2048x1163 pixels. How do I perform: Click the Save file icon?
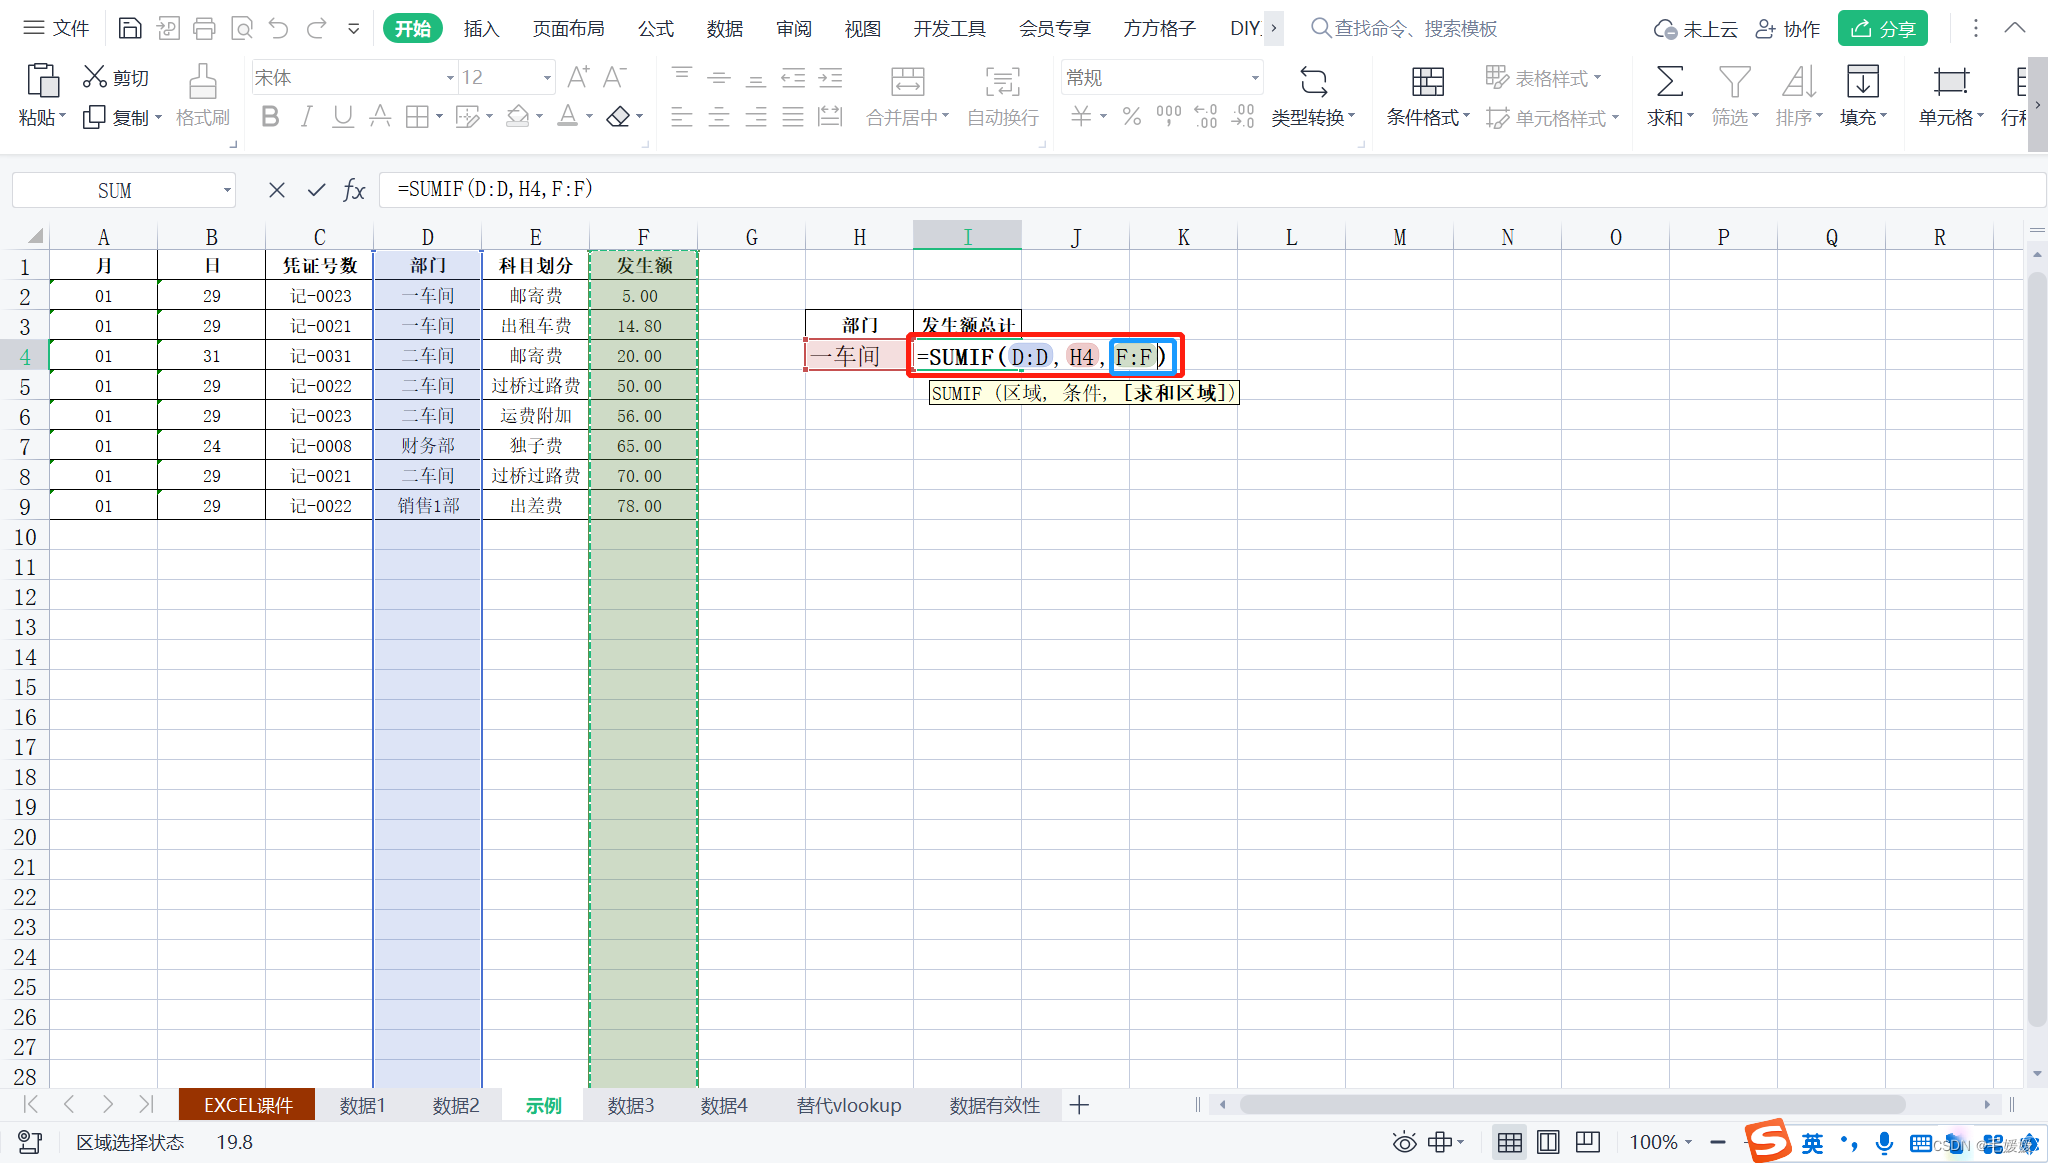(x=129, y=28)
